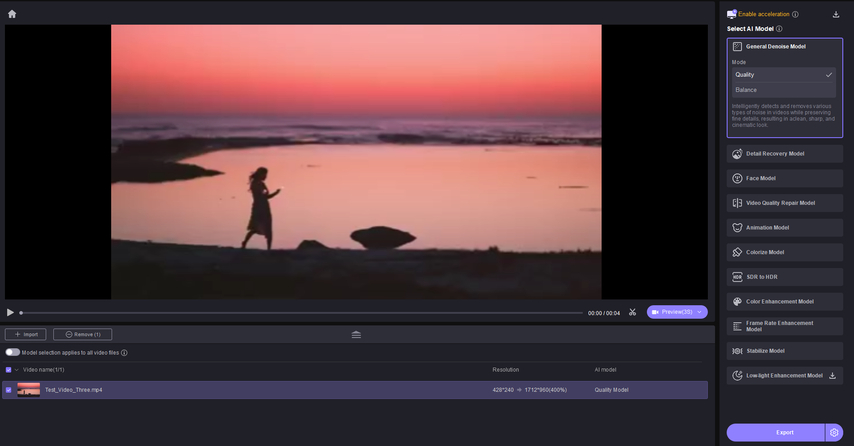
Task: Click the Enable acceleration link
Action: (764, 14)
